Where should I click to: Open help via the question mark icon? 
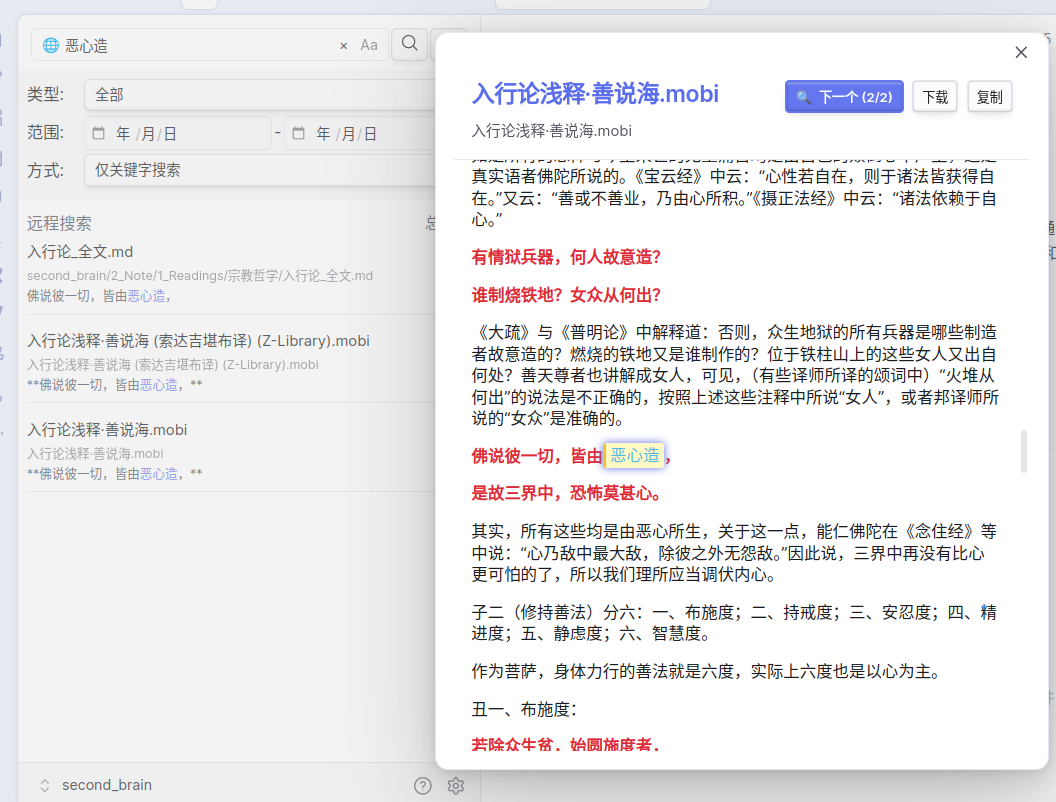tap(422, 786)
